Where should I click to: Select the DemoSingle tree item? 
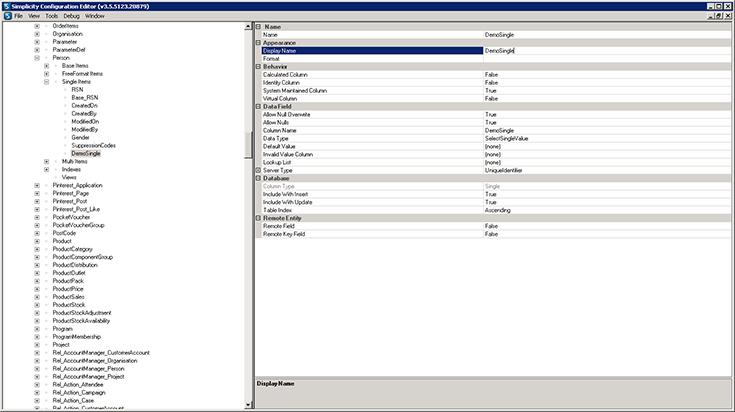(86, 153)
